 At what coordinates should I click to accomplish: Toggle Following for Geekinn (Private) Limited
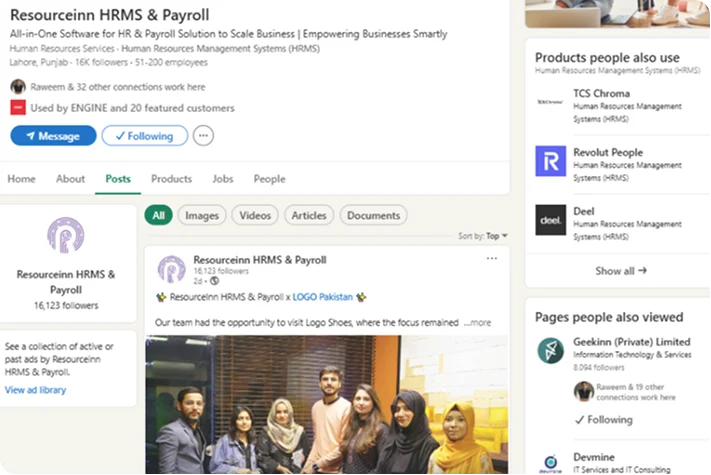click(x=603, y=420)
